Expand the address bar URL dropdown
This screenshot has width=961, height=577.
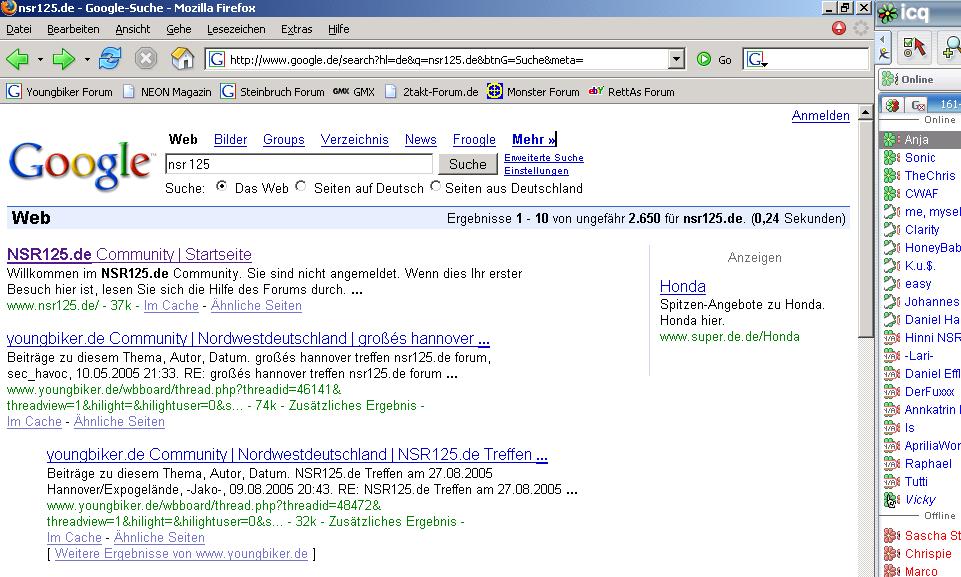click(676, 59)
